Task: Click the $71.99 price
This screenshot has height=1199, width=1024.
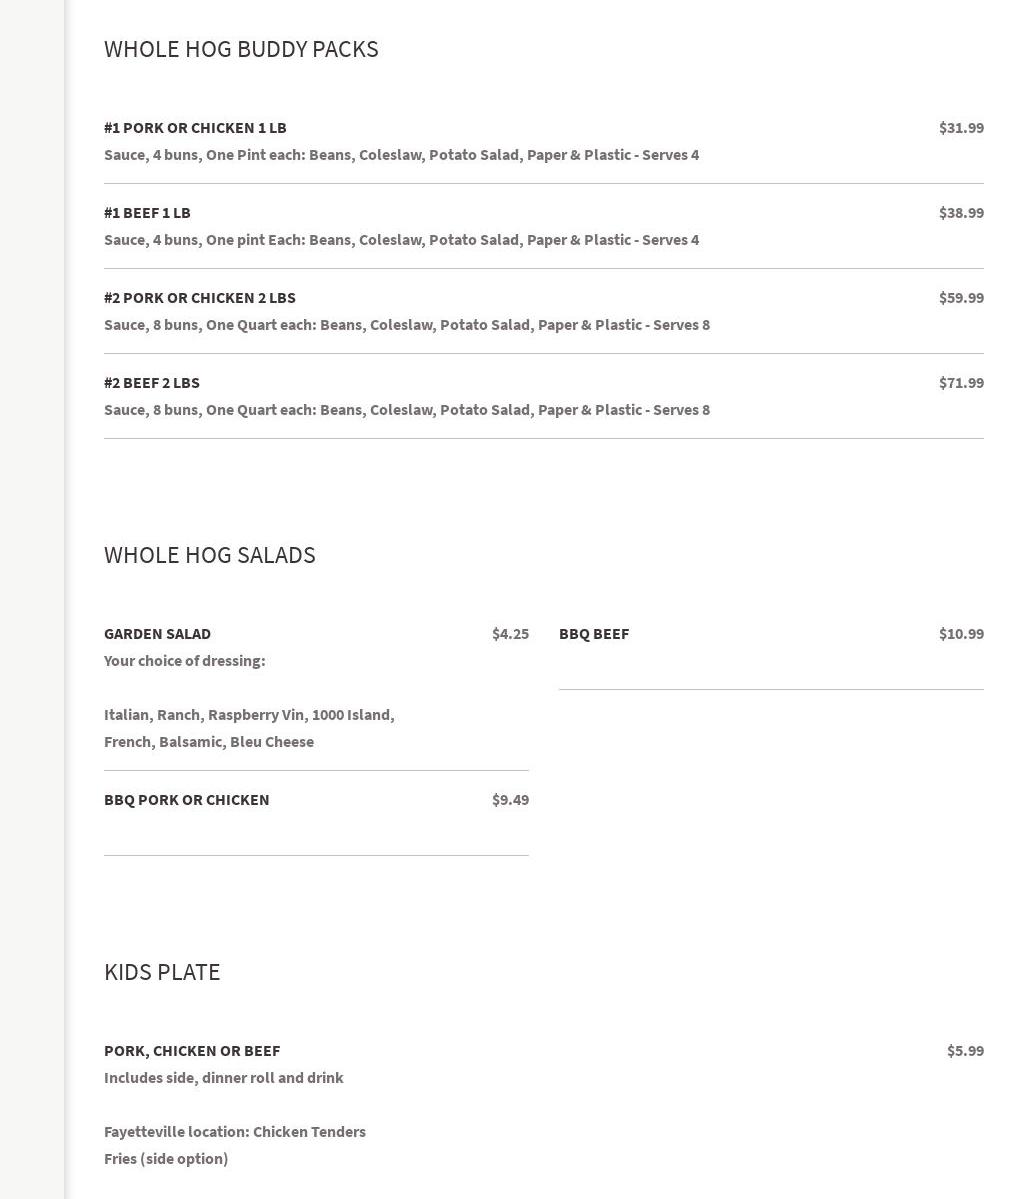Action: 960,383
